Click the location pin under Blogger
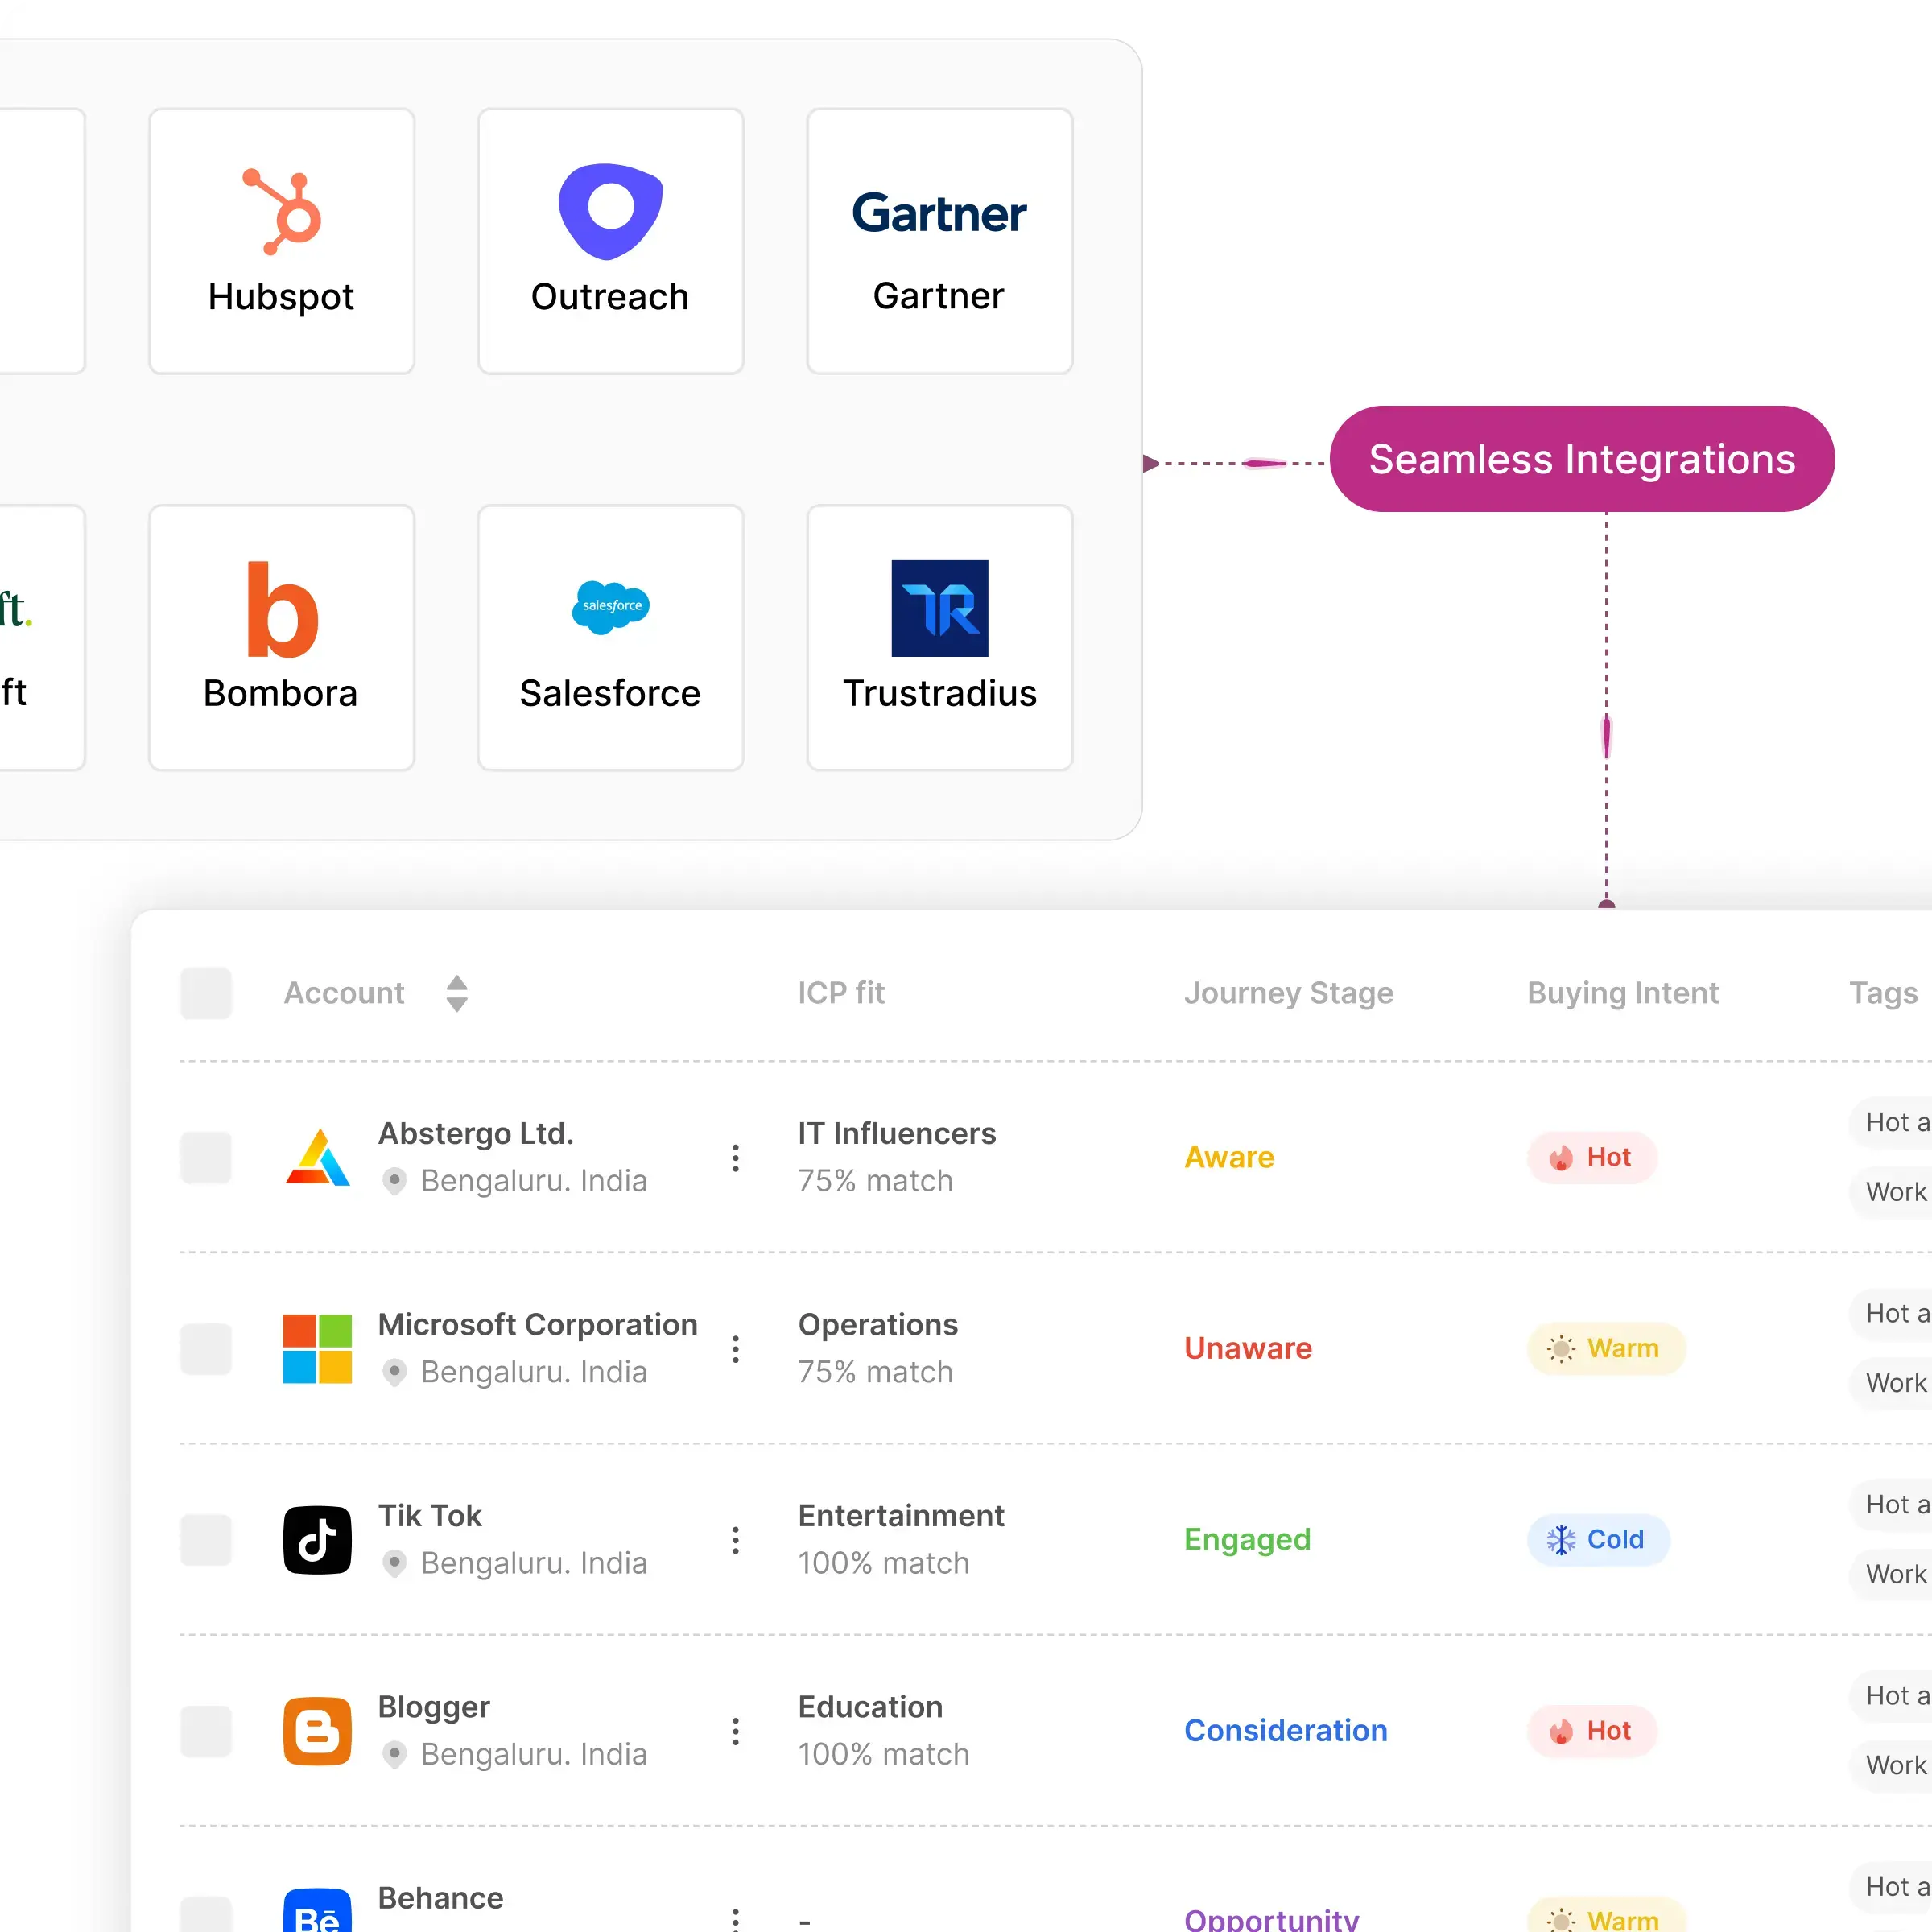 [x=394, y=1754]
